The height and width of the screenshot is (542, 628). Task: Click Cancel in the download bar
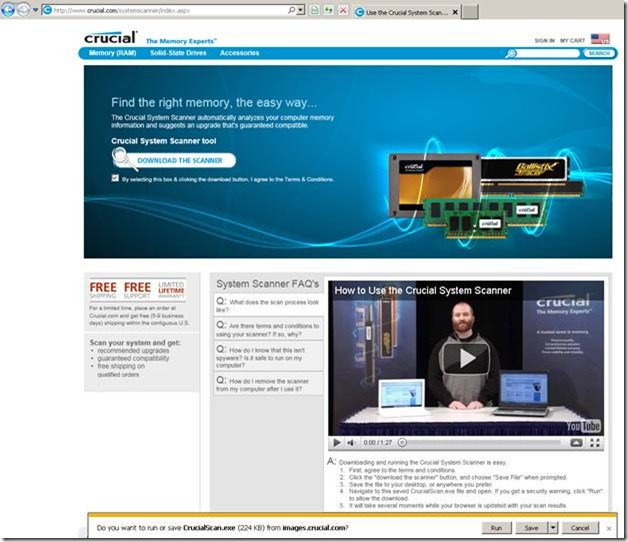580,528
